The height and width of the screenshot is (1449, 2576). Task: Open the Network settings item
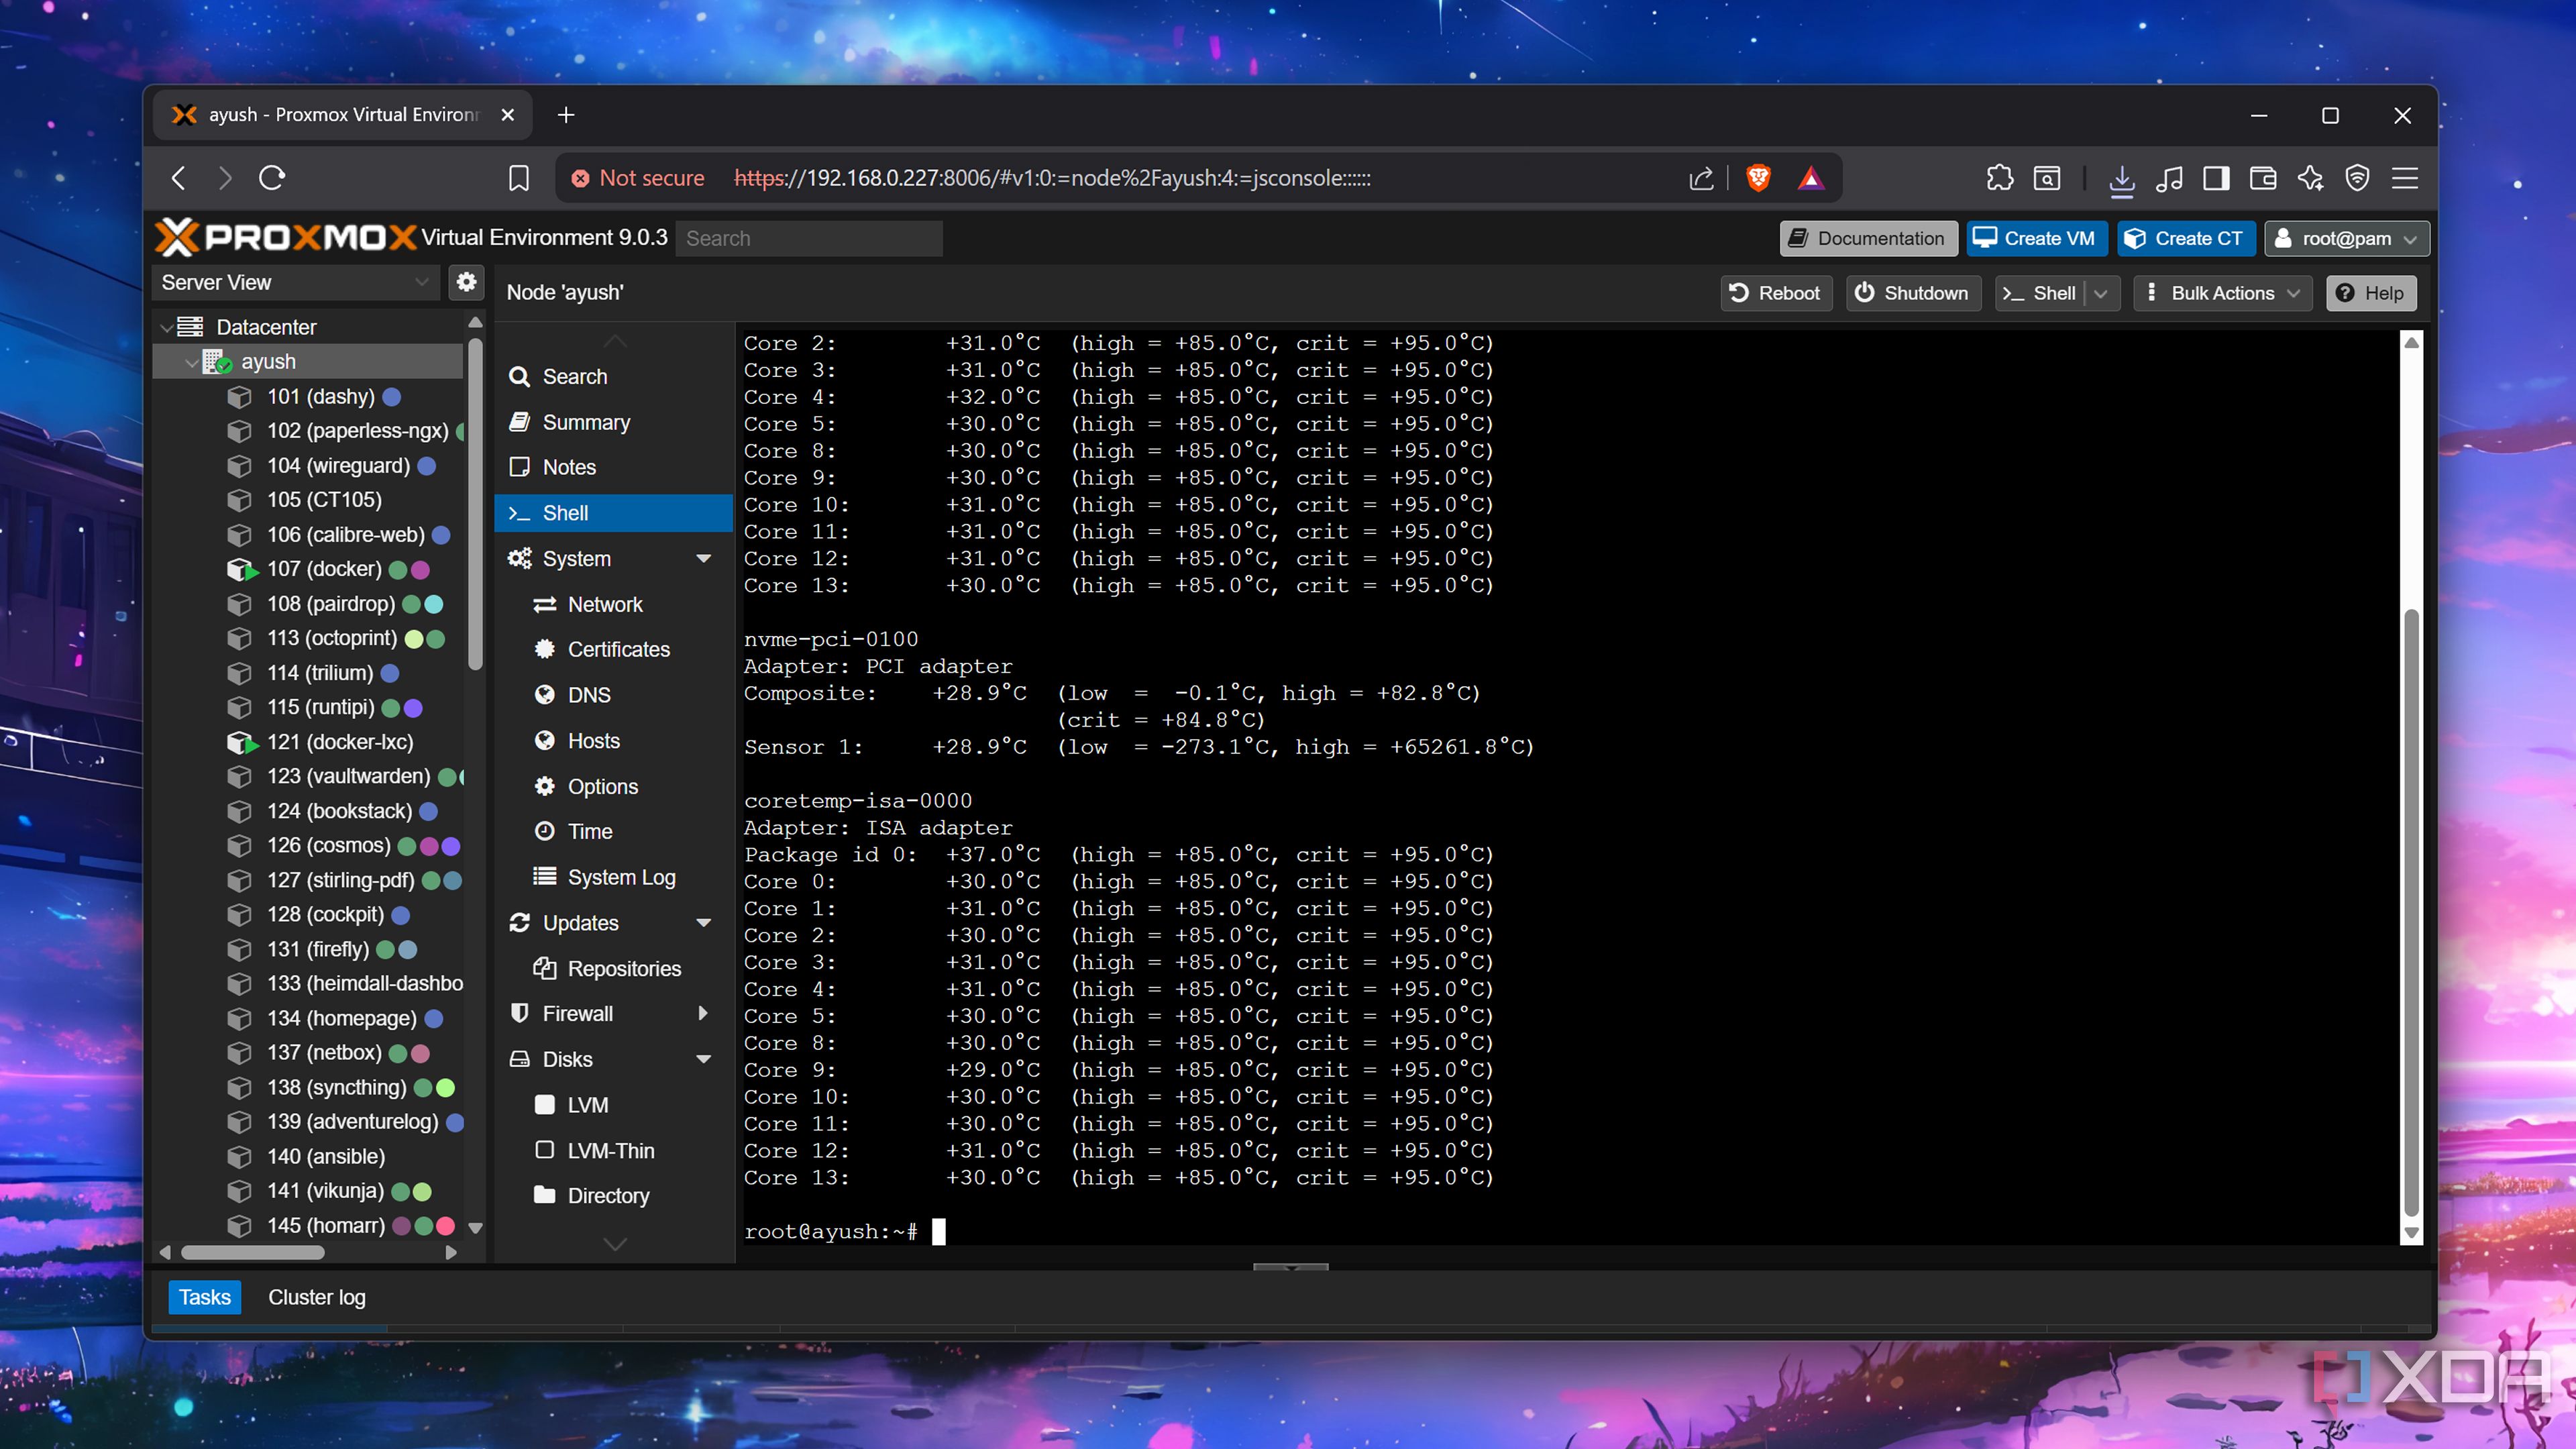click(614, 604)
